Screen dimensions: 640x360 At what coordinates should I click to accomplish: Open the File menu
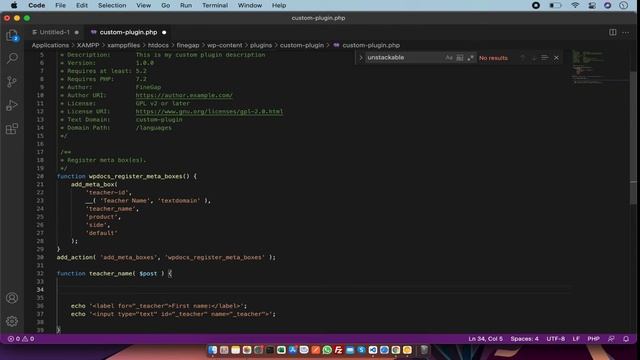pyautogui.click(x=60, y=5)
